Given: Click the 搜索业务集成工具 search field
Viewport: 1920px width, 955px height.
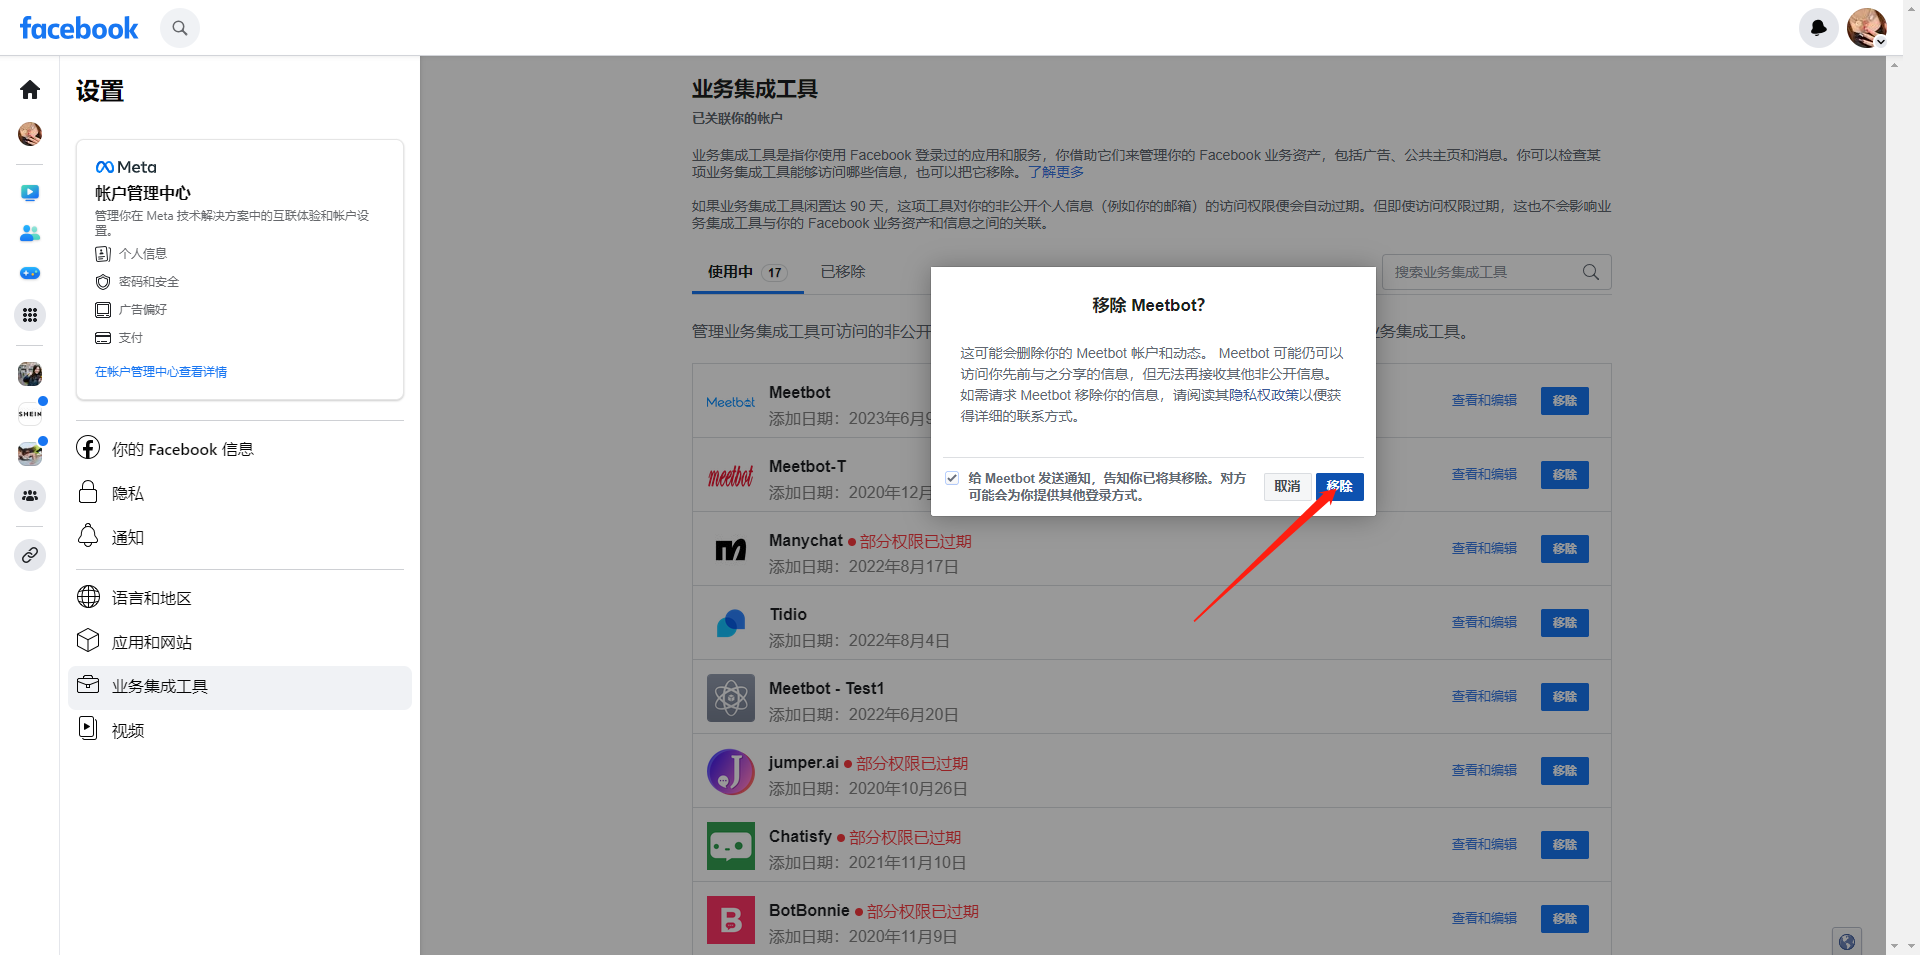Looking at the screenshot, I should pyautogui.click(x=1496, y=272).
